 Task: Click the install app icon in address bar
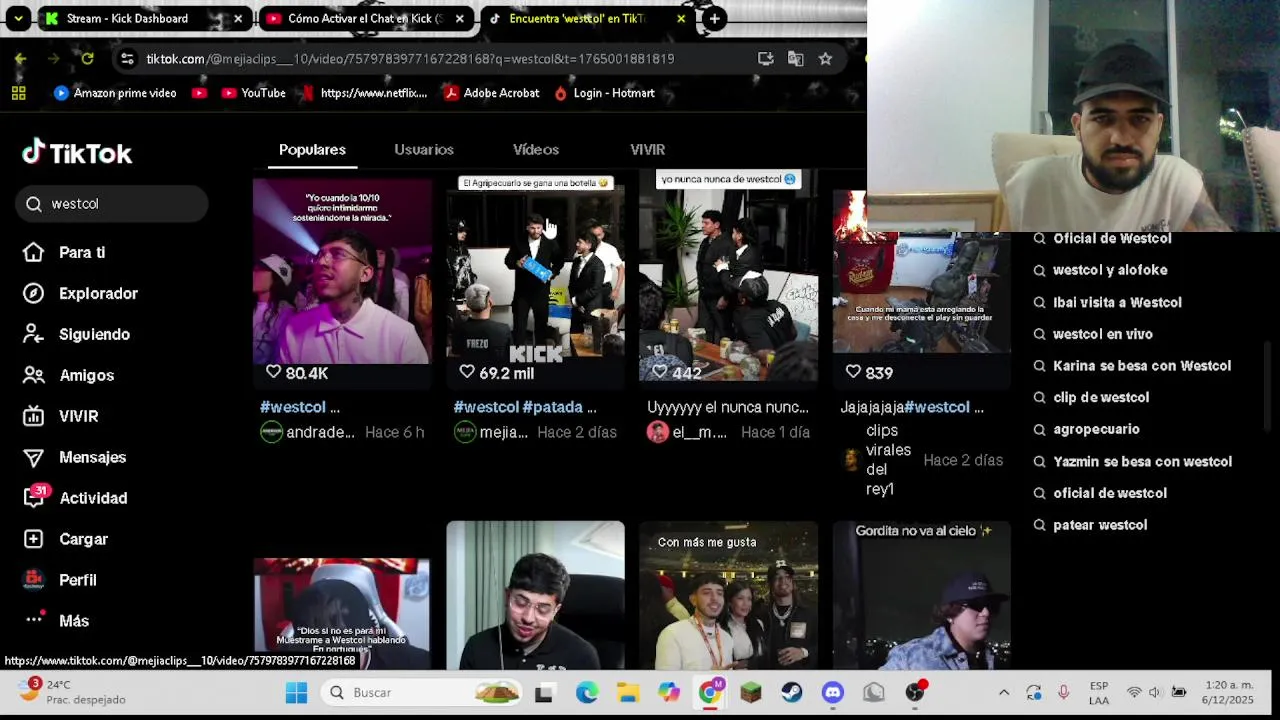coord(765,59)
